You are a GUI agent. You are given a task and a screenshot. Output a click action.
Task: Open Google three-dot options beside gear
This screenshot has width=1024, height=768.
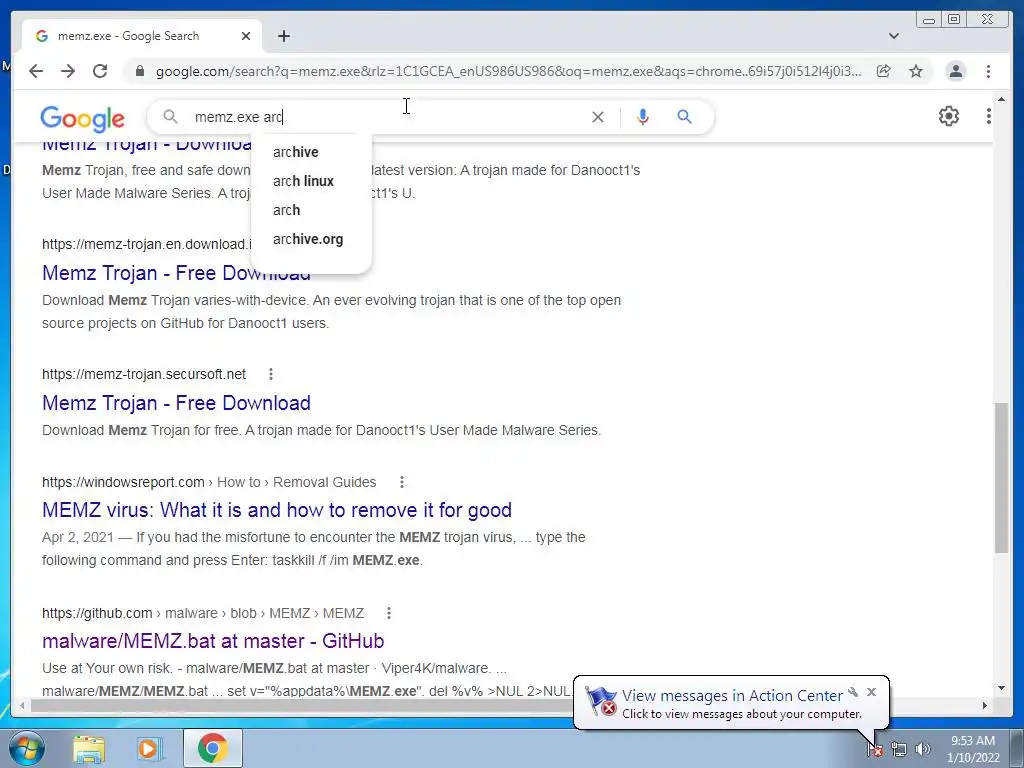pos(988,116)
